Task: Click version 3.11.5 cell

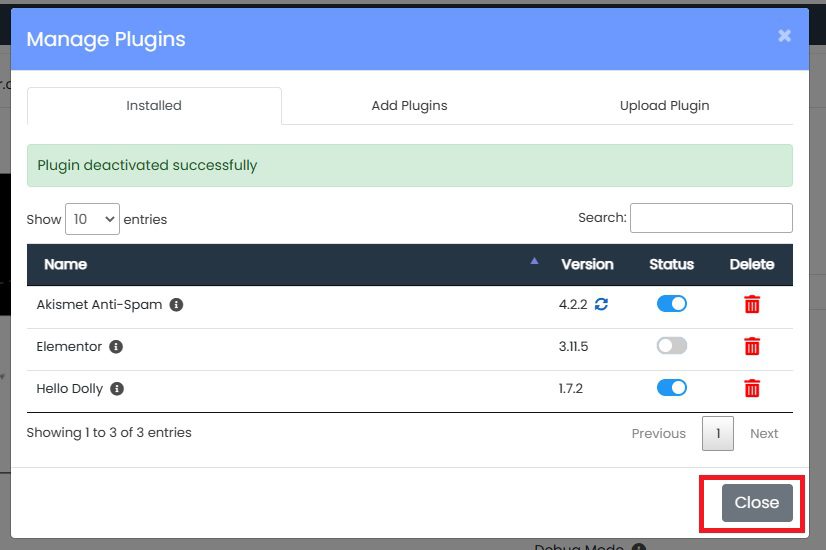Action: pos(573,347)
